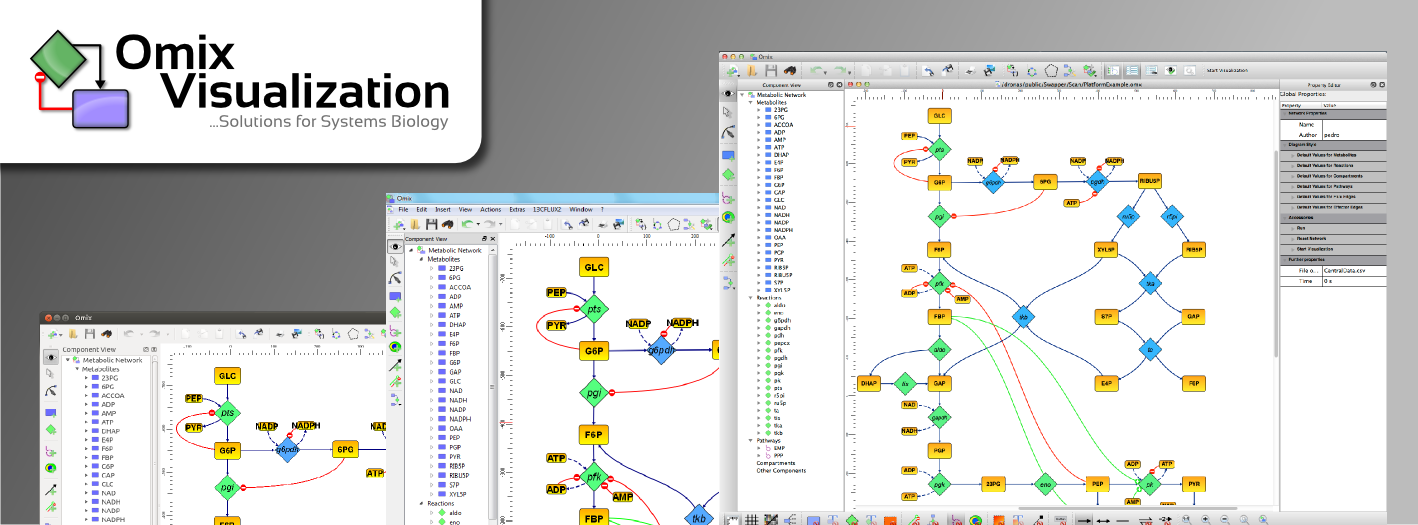Expand 23PG metabolite in Windows Component View
The height and width of the screenshot is (525, 1418).
point(431,268)
